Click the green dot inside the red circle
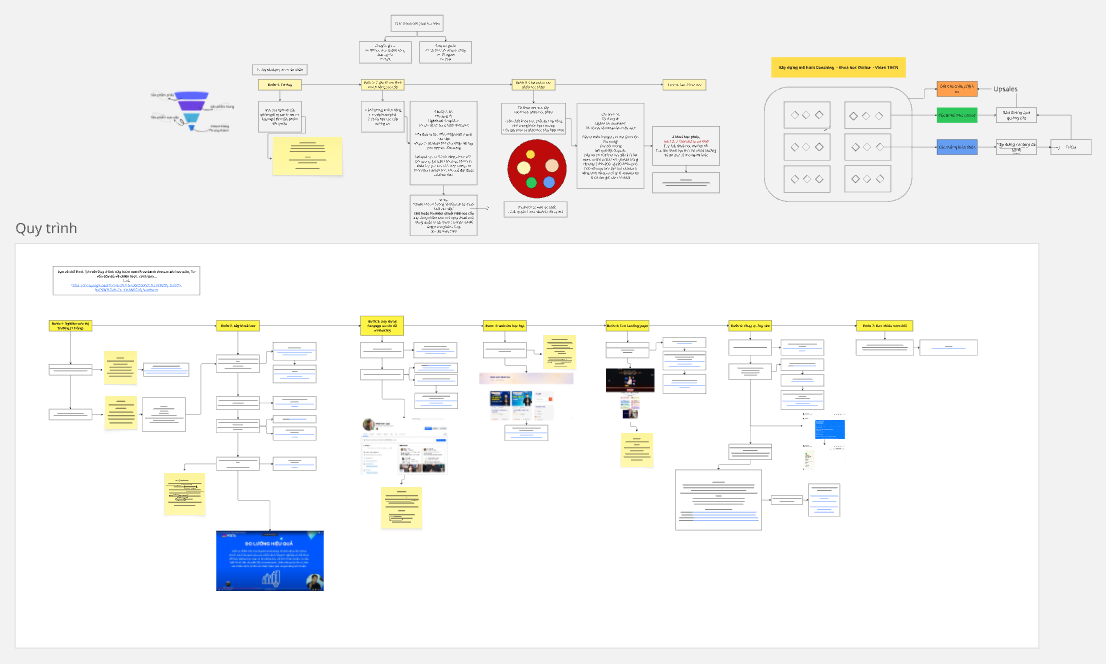This screenshot has width=1106, height=664. click(x=532, y=182)
